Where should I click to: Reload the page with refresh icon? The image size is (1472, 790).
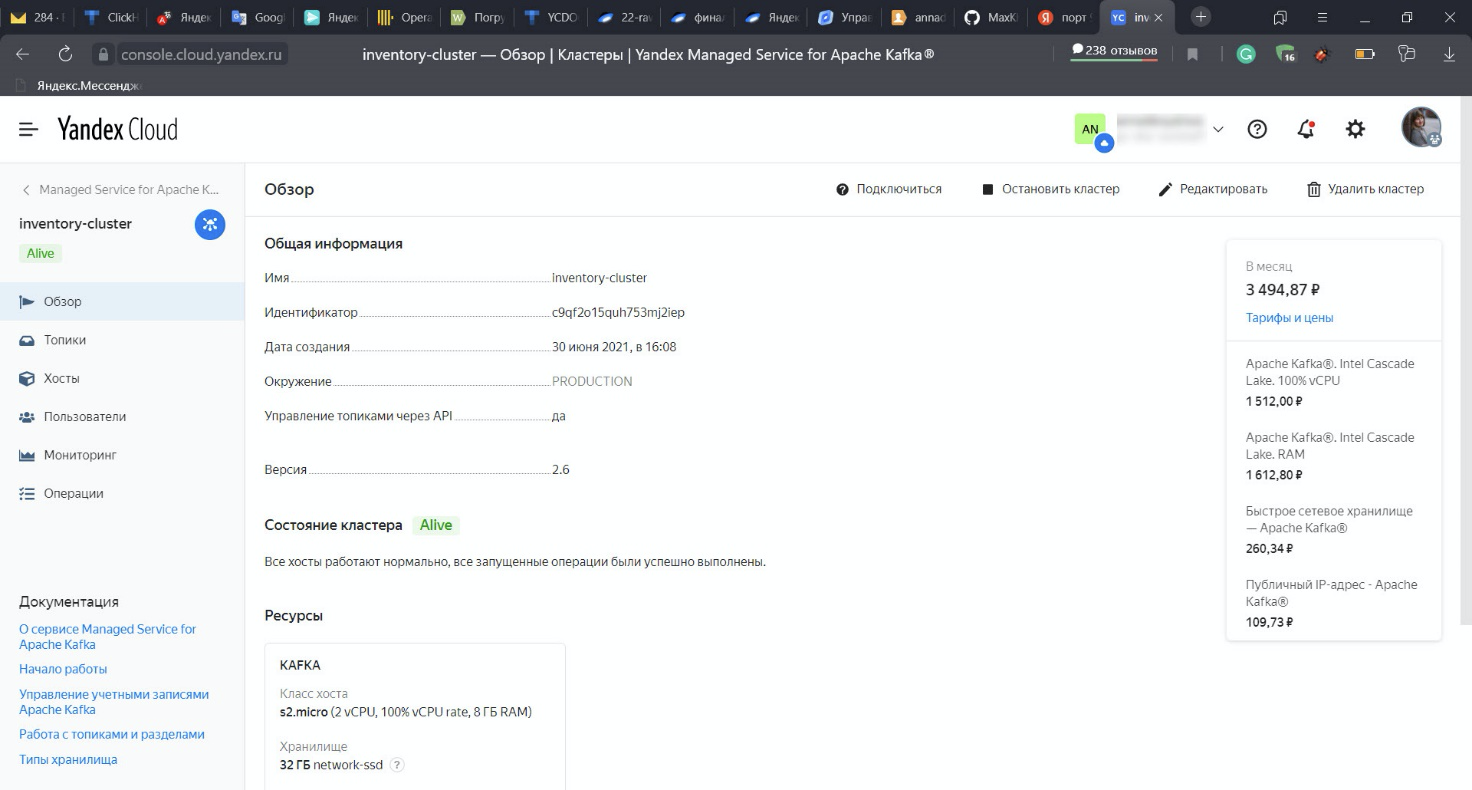coord(66,54)
